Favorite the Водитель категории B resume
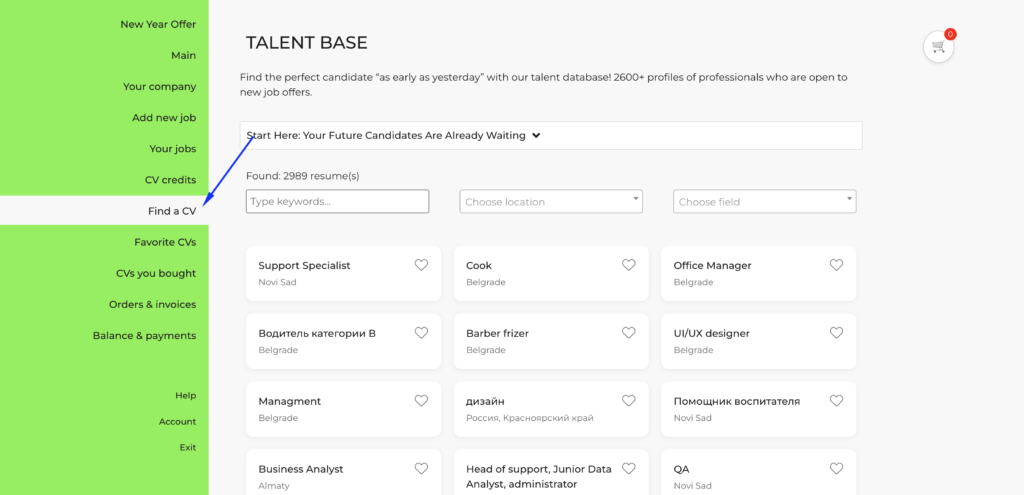This screenshot has height=495, width=1024. tap(421, 333)
